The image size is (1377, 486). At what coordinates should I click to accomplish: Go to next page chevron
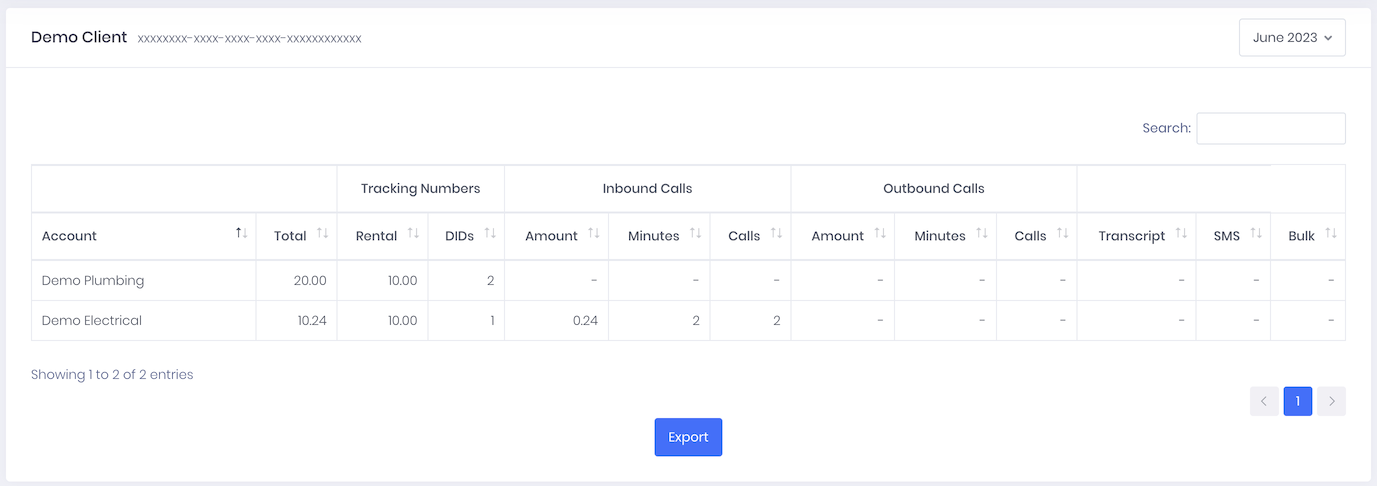pos(1331,401)
